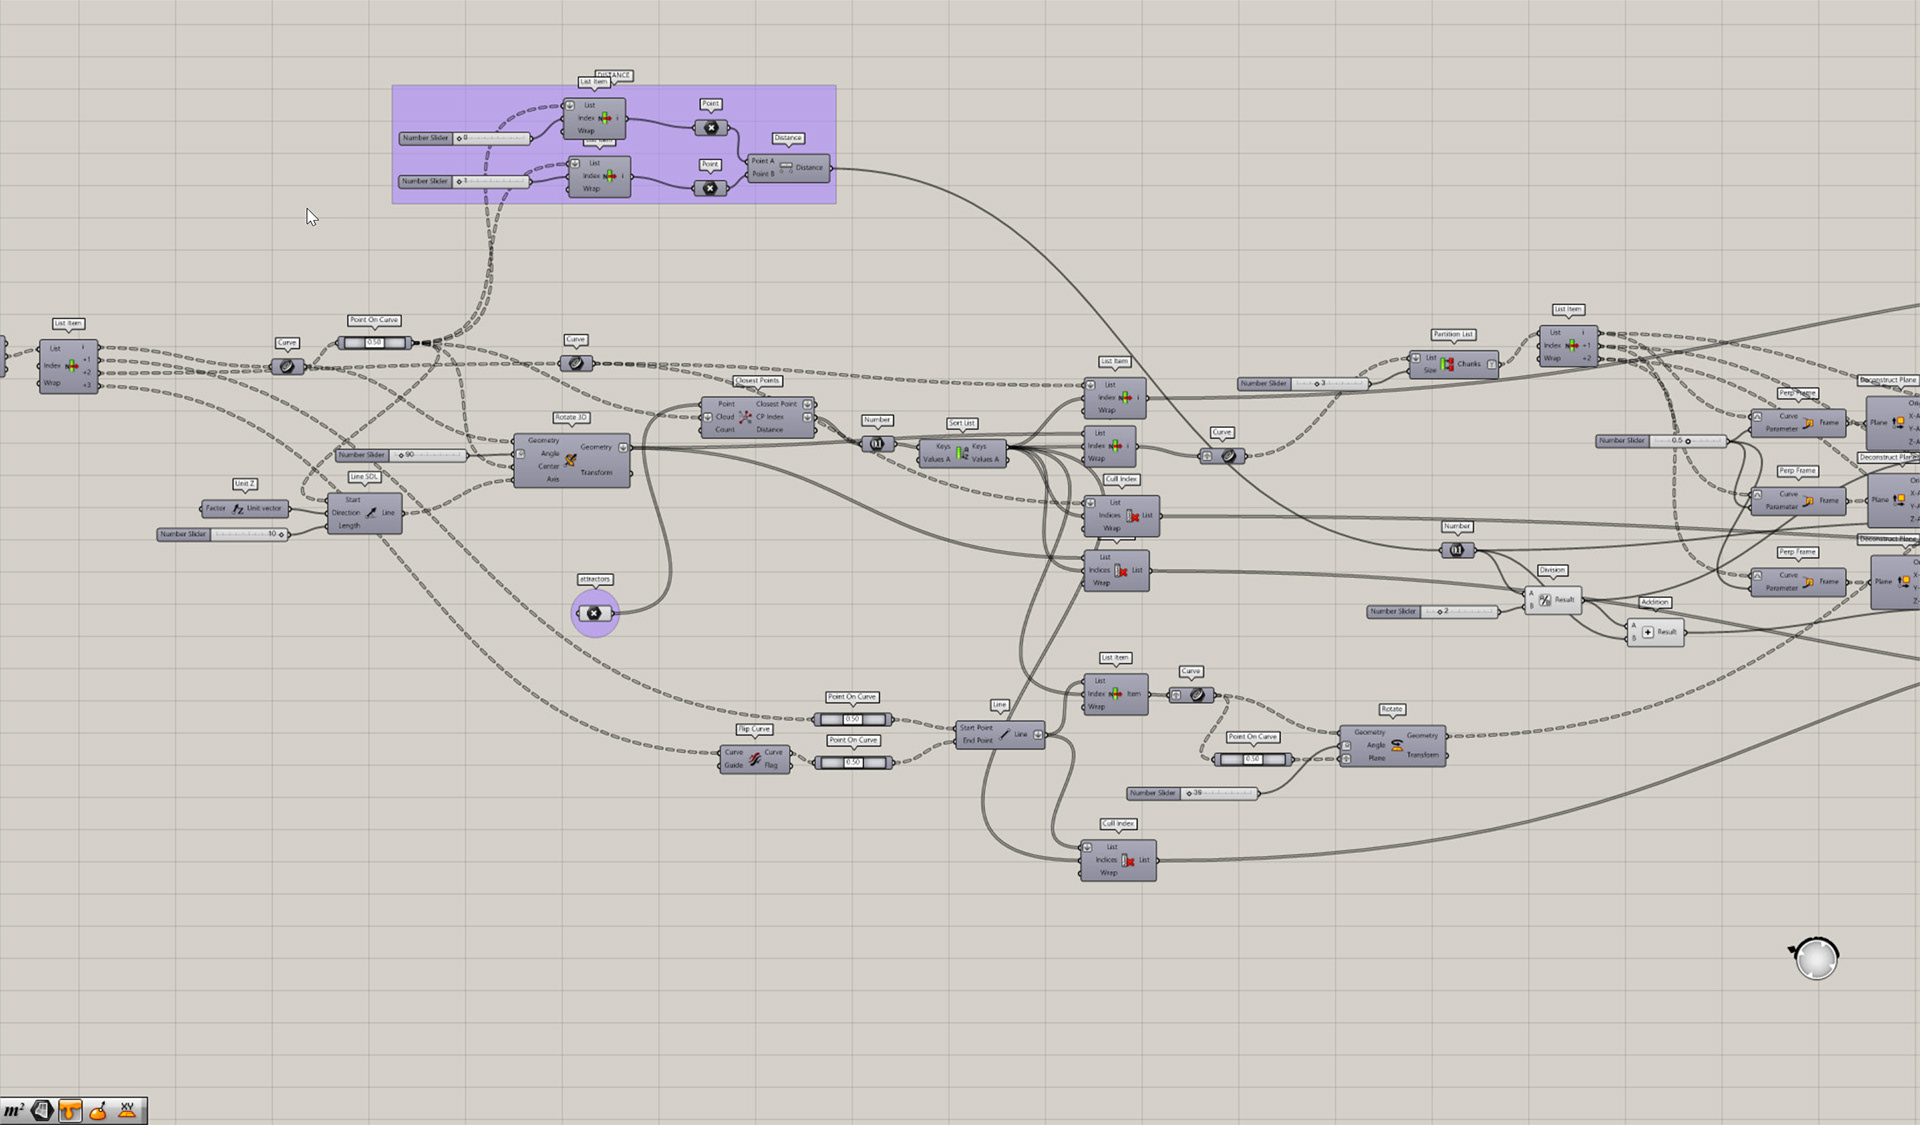Click the black hexagon mesh preview icon
This screenshot has width=1920, height=1125.
point(42,1110)
